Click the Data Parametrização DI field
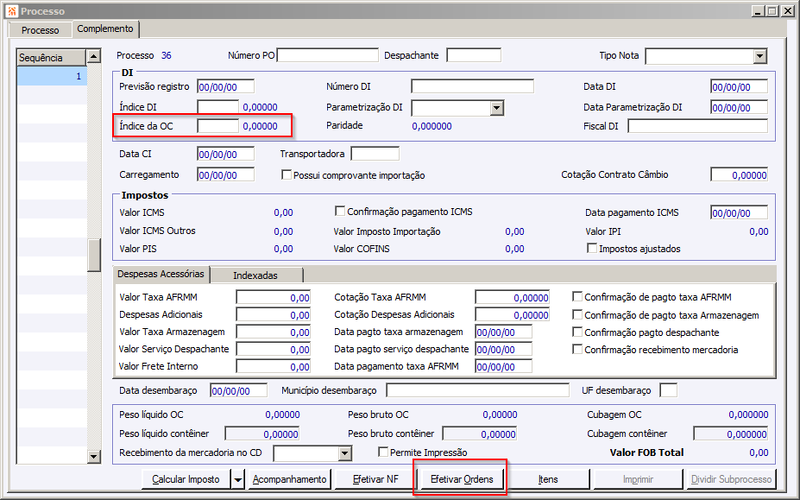This screenshot has height=500, width=800. click(x=739, y=107)
